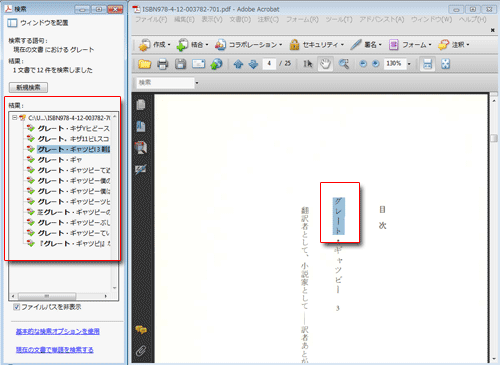Click the results list horizontal scrollbar
The image size is (500, 365).
(47, 296)
